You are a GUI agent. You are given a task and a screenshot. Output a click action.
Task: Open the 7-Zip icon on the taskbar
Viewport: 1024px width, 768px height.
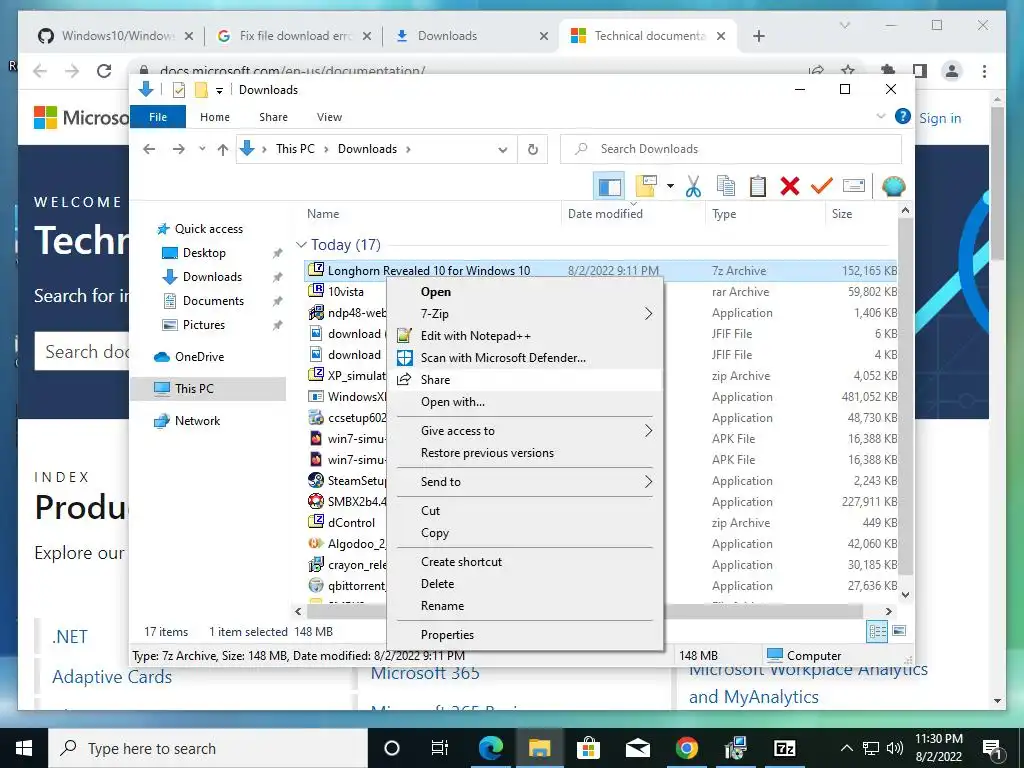pyautogui.click(x=784, y=748)
